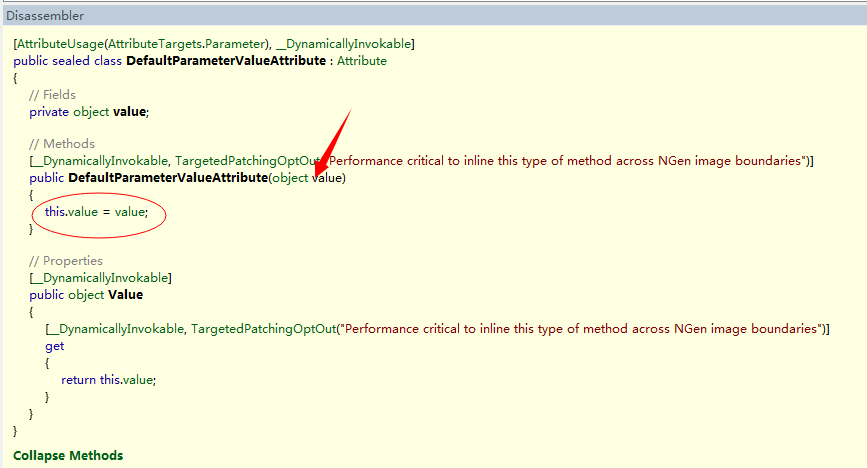Screen dimensions: 867x468
Task: Click the "get" accessor keyword
Action: [x=55, y=346]
